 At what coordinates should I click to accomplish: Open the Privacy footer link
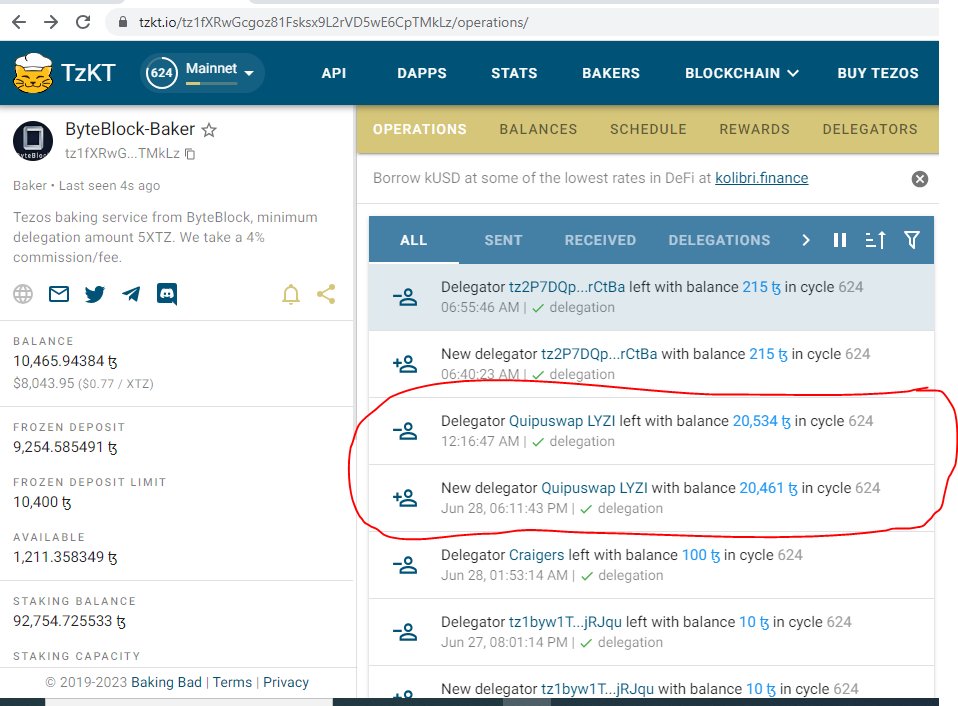click(285, 682)
